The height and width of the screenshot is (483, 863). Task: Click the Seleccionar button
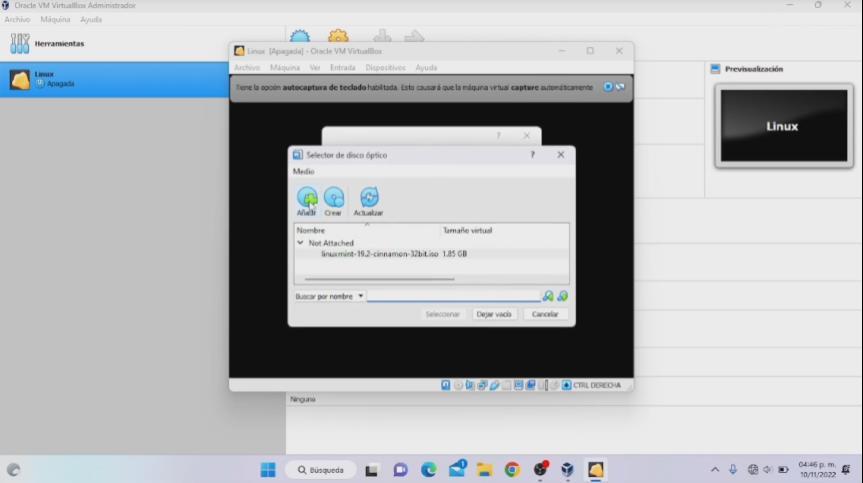point(442,314)
